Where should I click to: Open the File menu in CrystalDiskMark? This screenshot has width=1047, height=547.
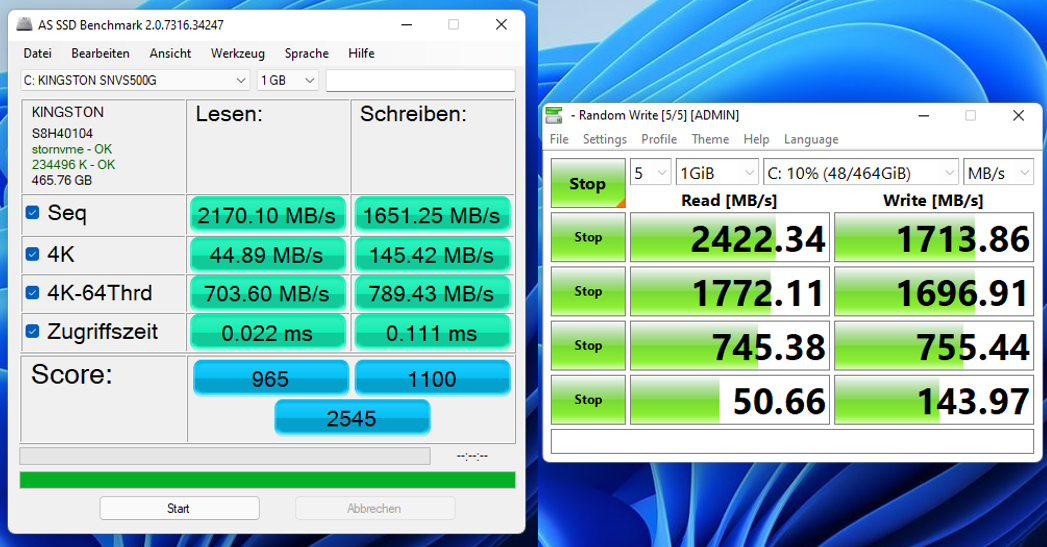[559, 139]
